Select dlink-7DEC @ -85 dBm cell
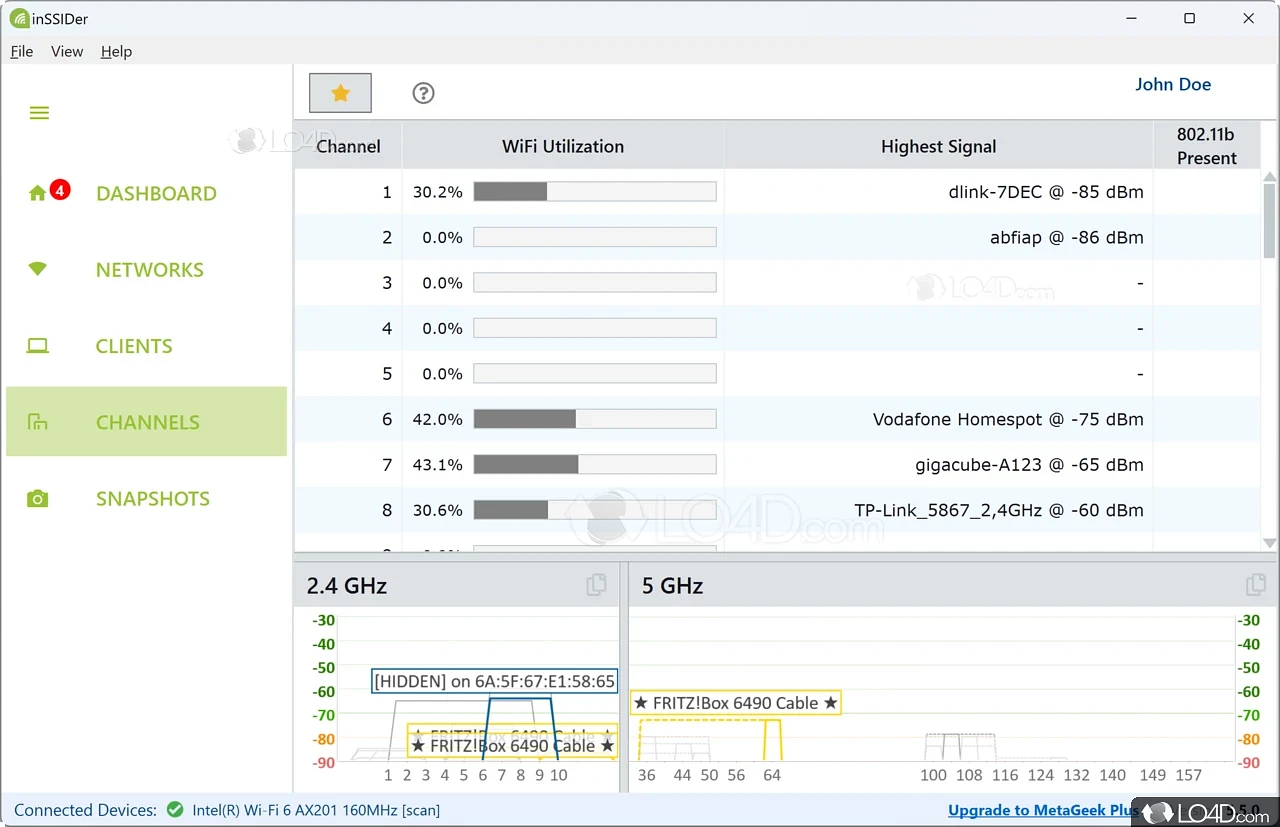Image resolution: width=1280 pixels, height=827 pixels. (x=1046, y=192)
